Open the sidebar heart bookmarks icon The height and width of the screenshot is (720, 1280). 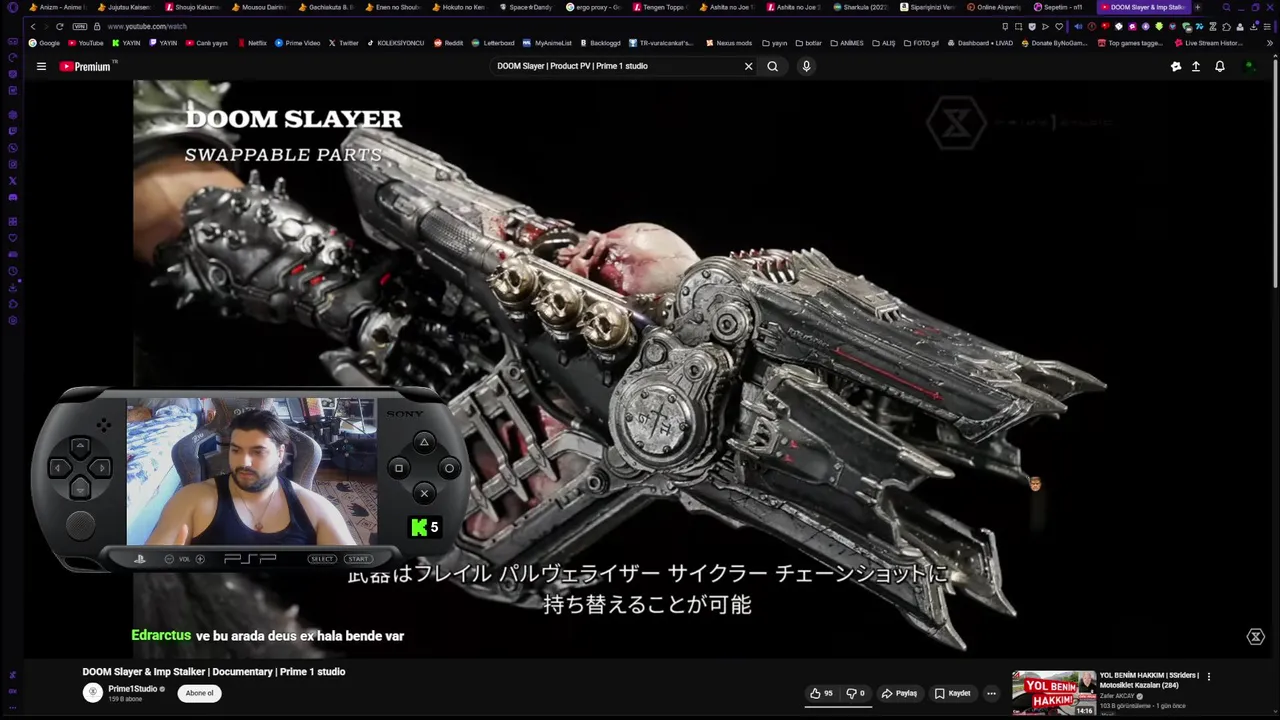(x=12, y=237)
